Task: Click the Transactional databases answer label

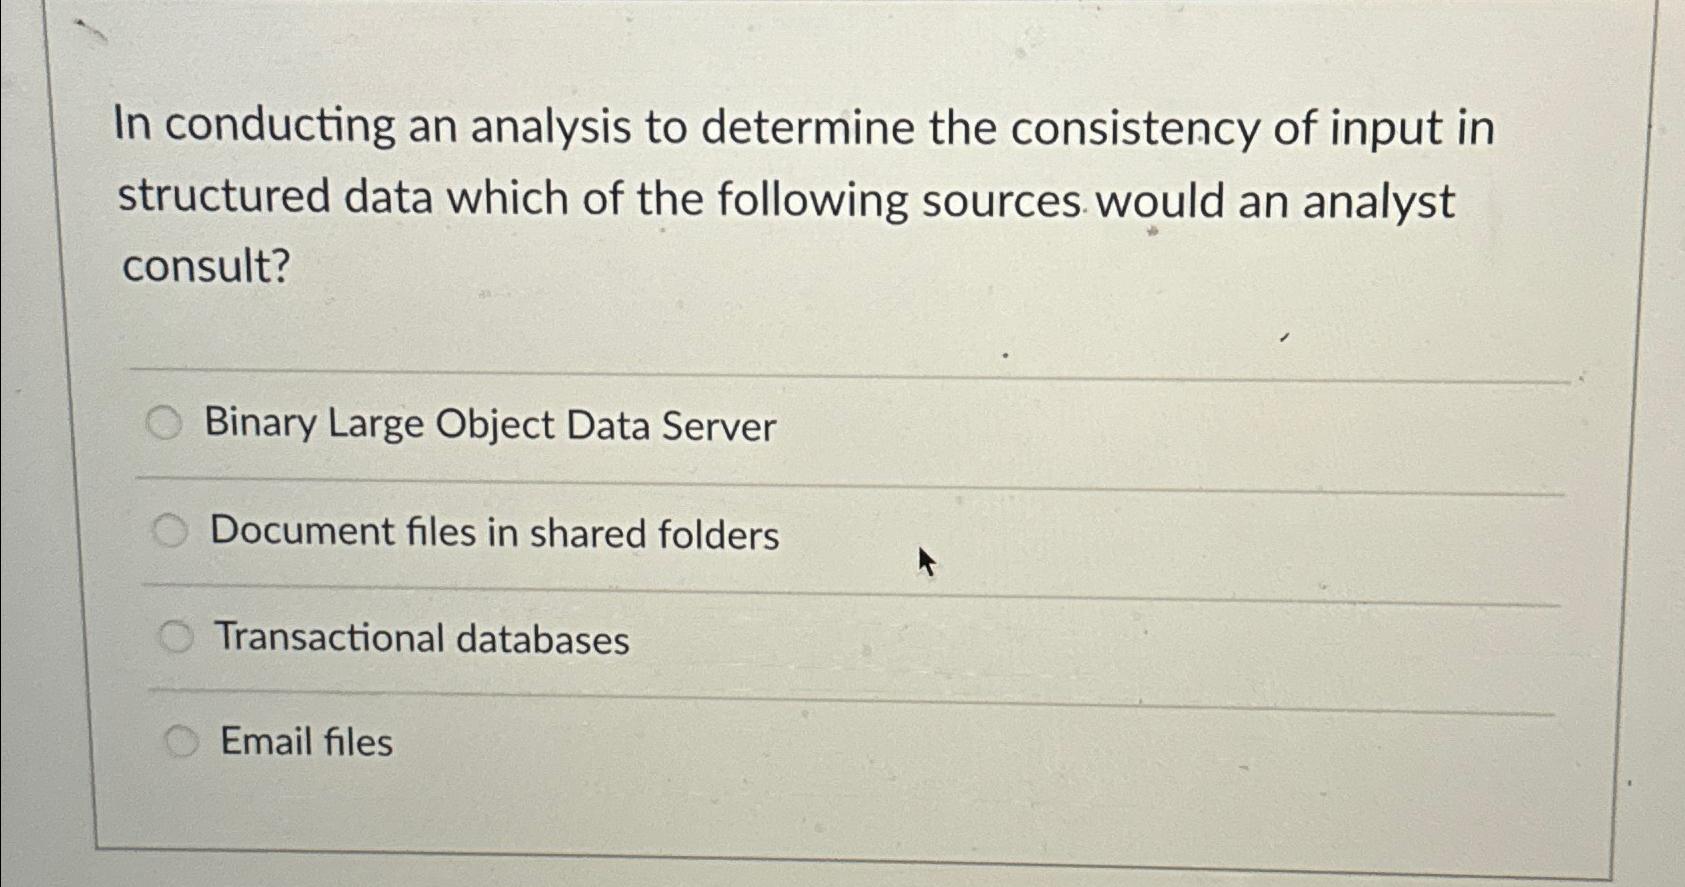Action: point(423,640)
